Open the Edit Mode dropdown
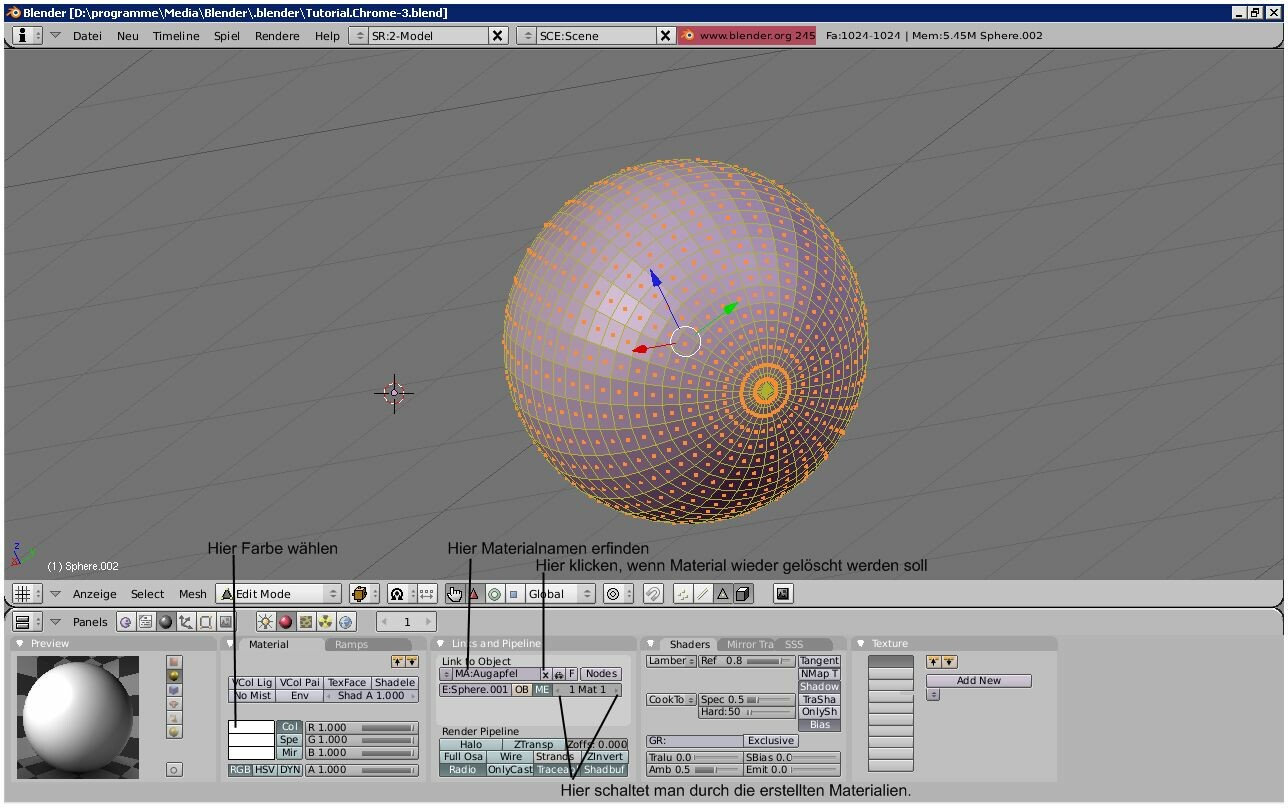Viewport: 1288px width, 808px height. 279,594
